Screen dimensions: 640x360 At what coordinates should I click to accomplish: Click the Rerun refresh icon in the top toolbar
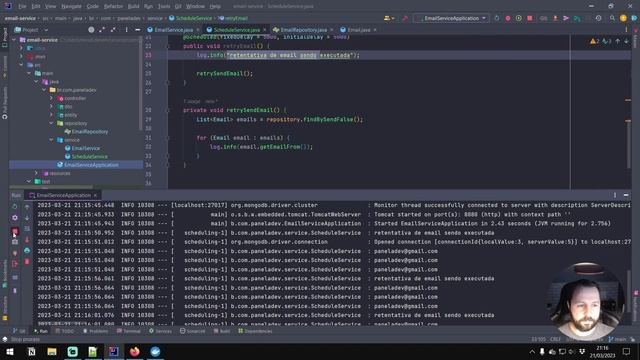tap(497, 18)
